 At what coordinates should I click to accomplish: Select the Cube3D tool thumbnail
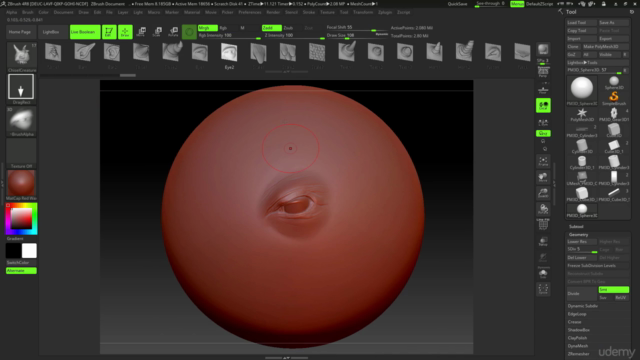(613, 131)
